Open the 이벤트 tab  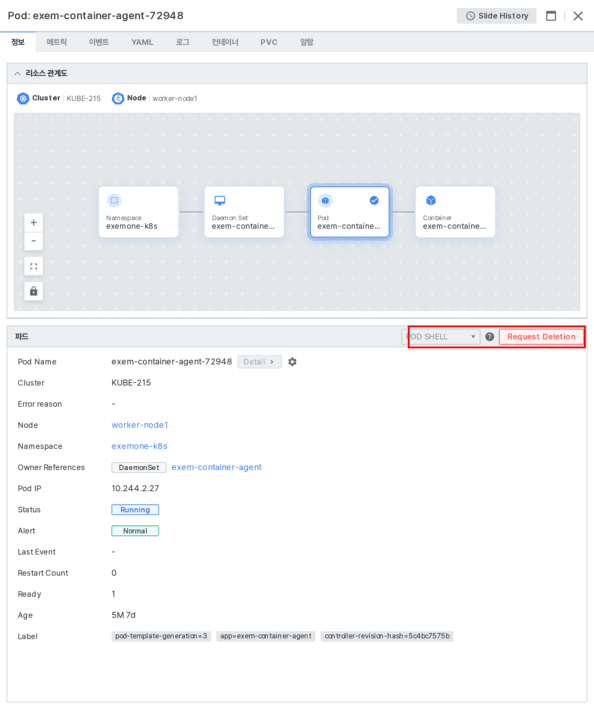99,42
